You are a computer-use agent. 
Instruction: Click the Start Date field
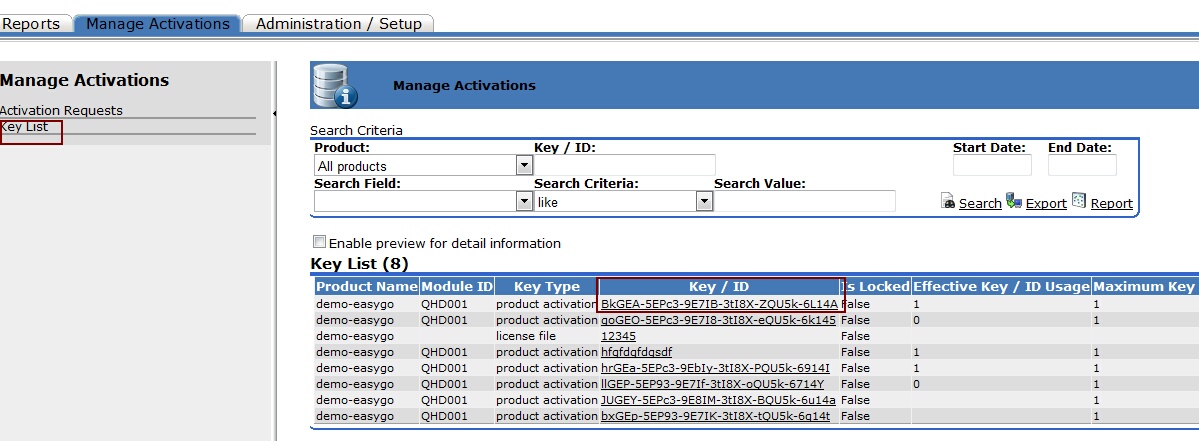(x=991, y=165)
